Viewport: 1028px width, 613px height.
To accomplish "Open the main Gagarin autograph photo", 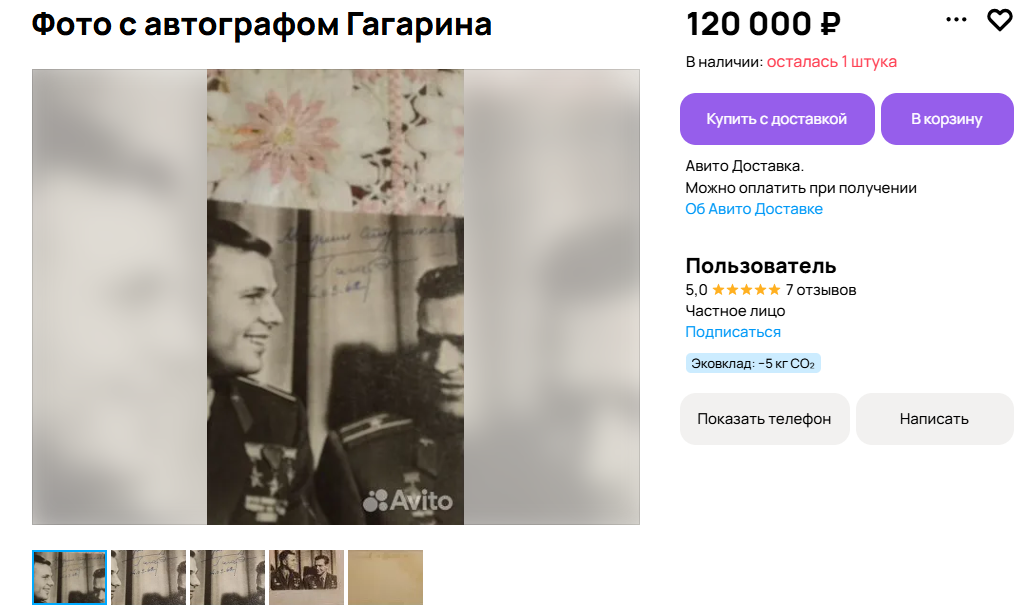I will click(335, 297).
